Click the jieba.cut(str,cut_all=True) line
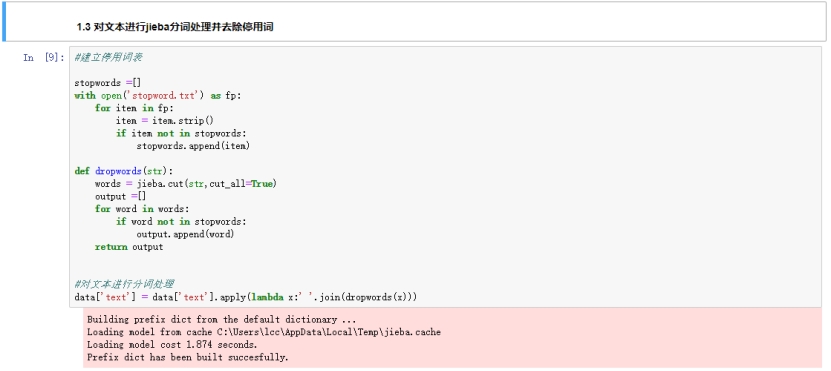The image size is (831, 371). point(186,184)
